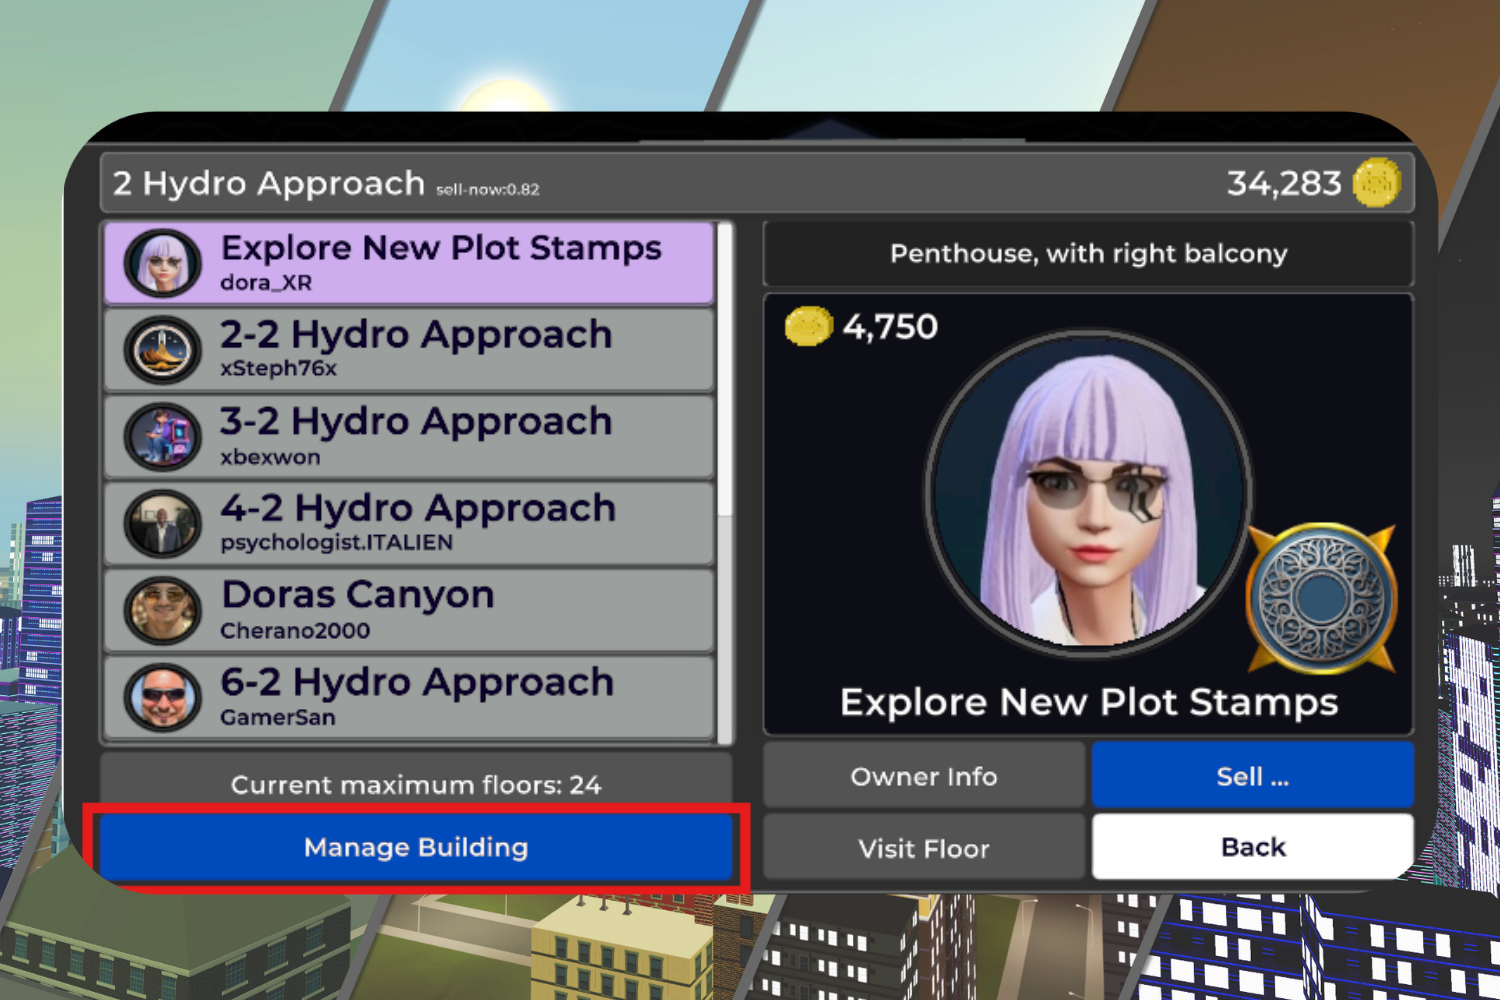Click dora_XR avatar icon in list
Viewport: 1500px width, 1000px height.
click(x=162, y=263)
